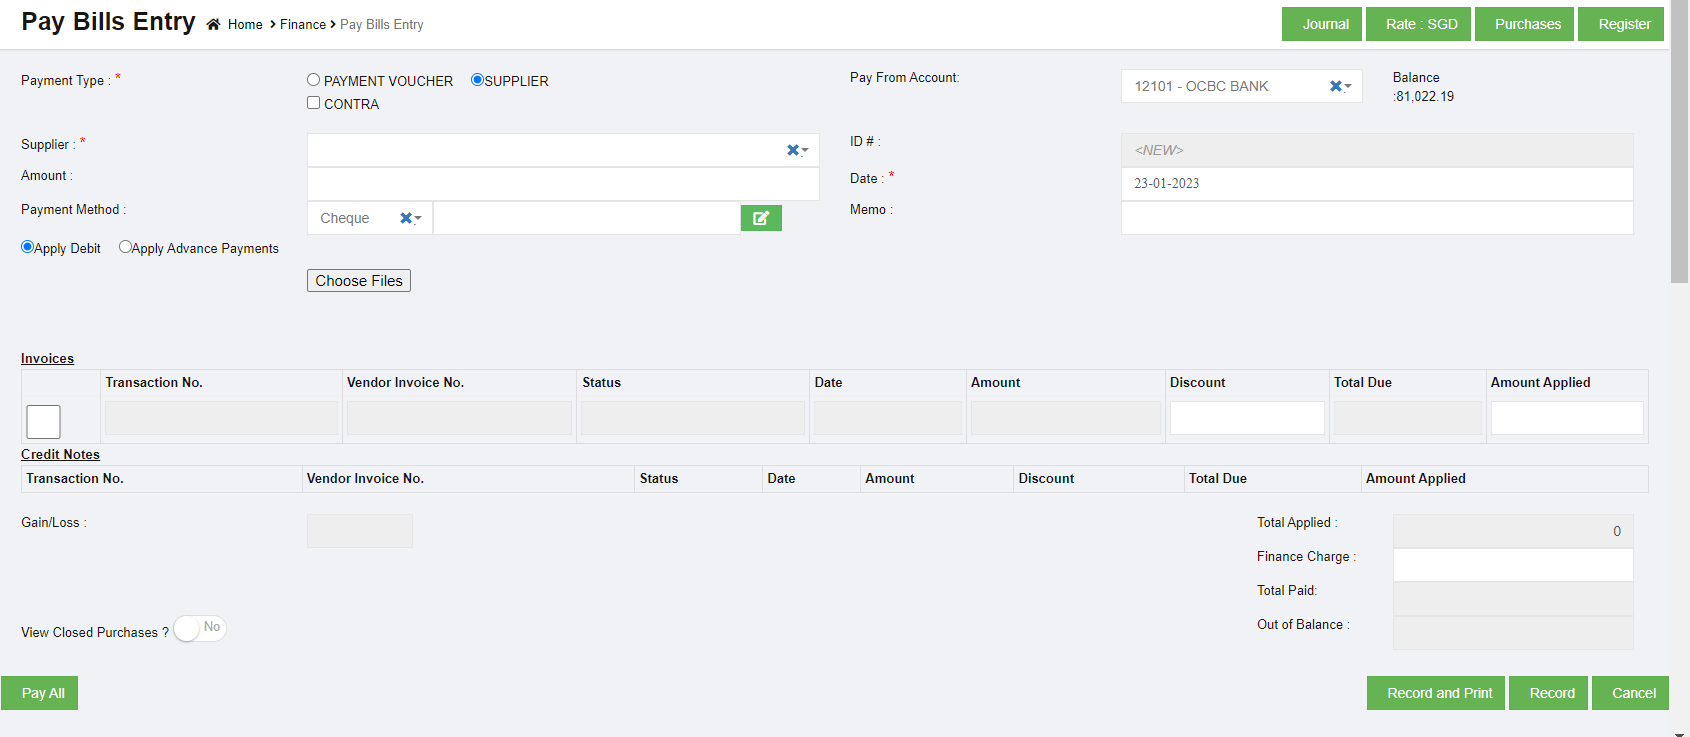The image size is (1690, 737).
Task: Select the SUPPLIER payment type
Action: point(477,80)
